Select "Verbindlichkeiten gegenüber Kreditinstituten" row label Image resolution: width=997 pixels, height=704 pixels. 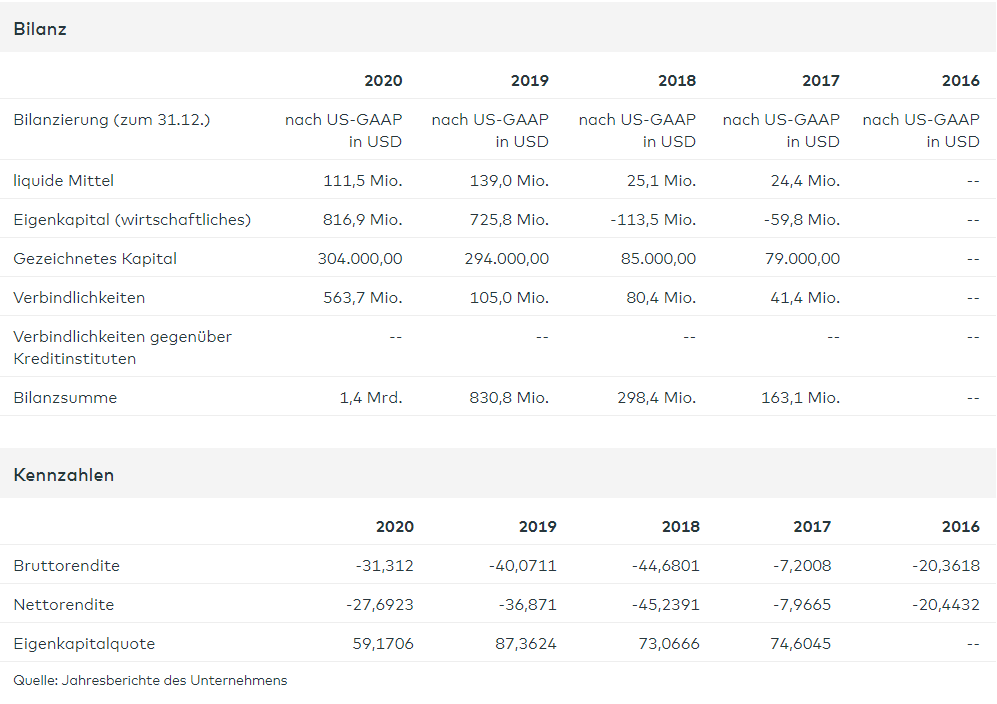(122, 347)
